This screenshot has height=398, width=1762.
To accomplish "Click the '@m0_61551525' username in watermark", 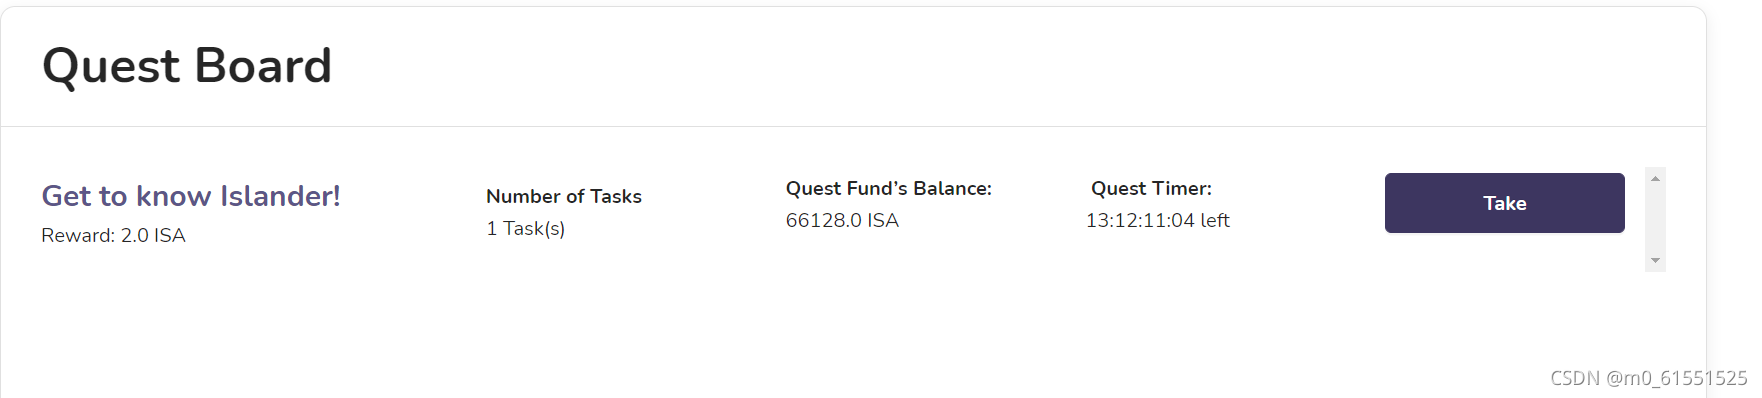I will (x=1677, y=378).
